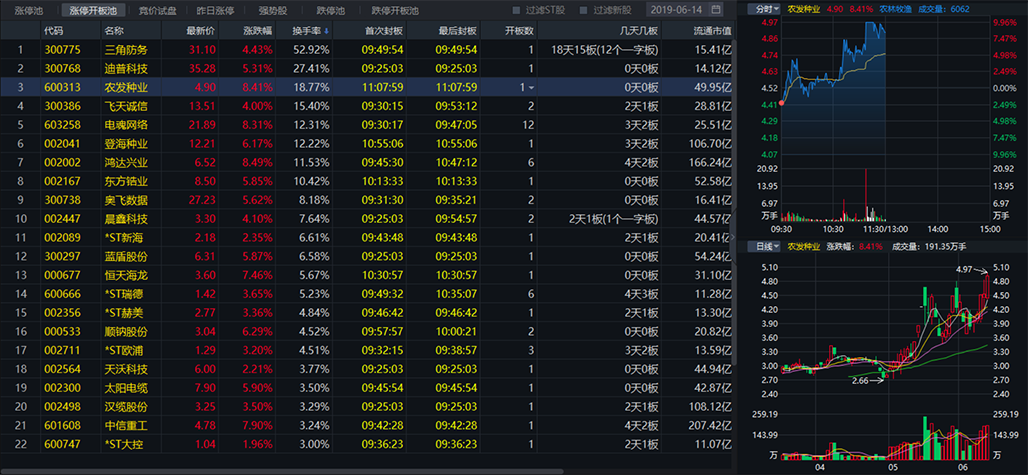
Task: Select the *ST赫美 stock row
Action: click(x=366, y=313)
